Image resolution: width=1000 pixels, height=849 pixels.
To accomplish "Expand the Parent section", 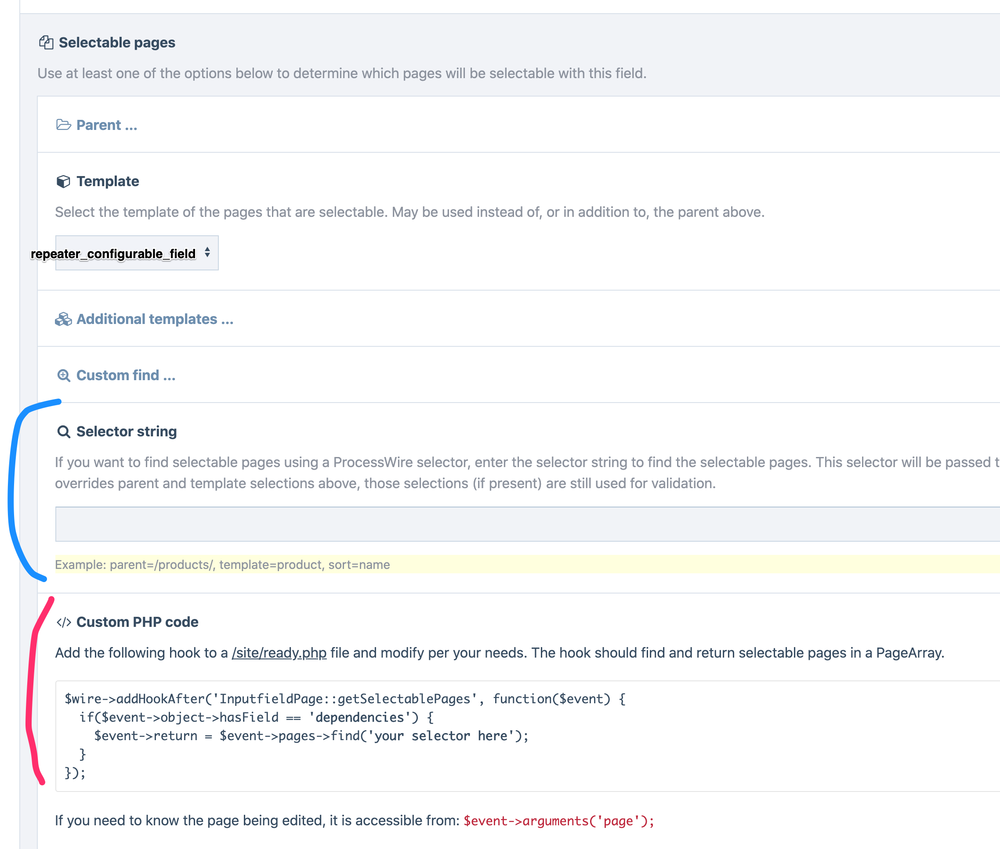I will click(x=106, y=125).
